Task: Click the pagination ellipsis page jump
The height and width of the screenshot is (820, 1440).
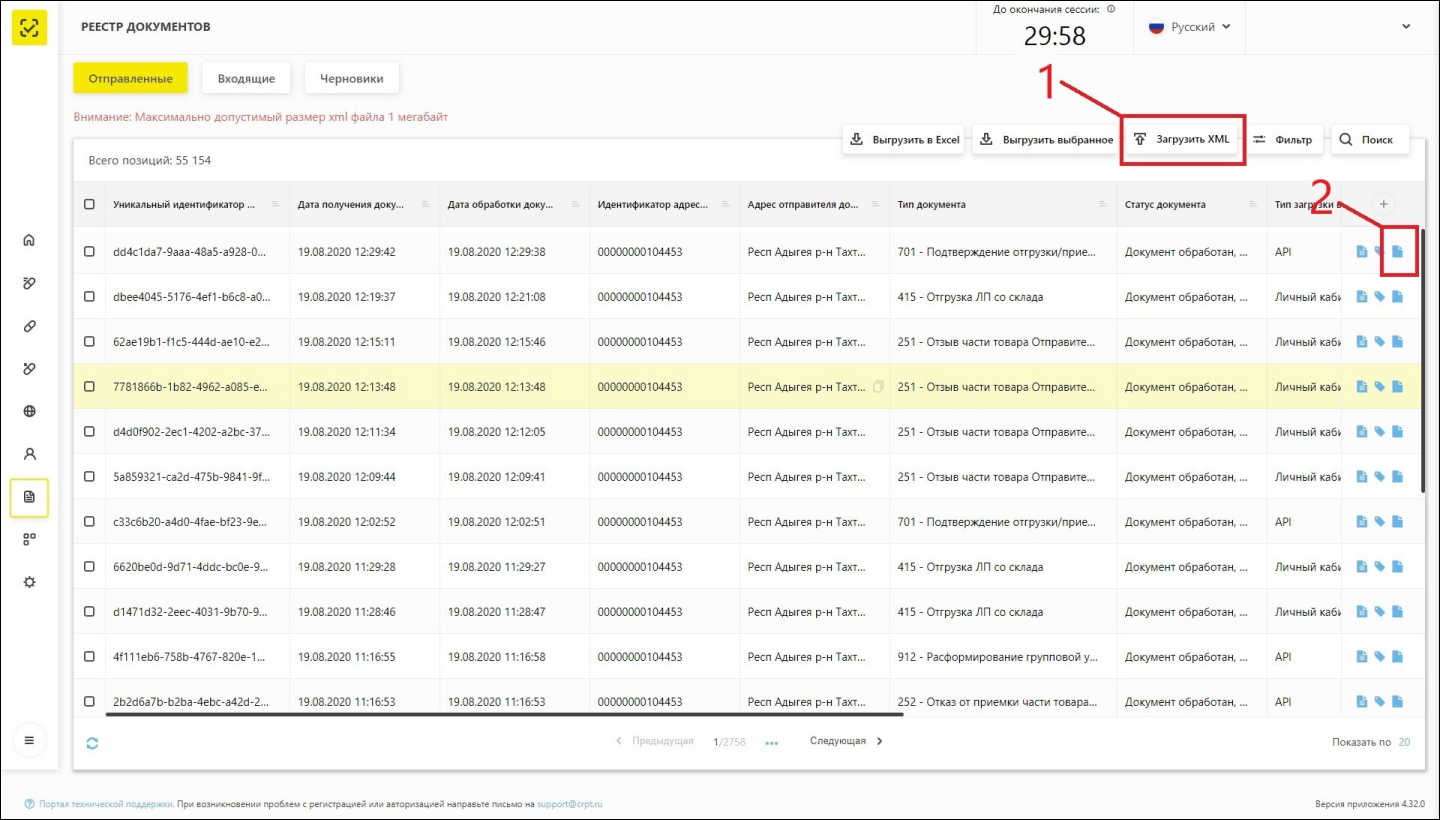Action: [771, 743]
